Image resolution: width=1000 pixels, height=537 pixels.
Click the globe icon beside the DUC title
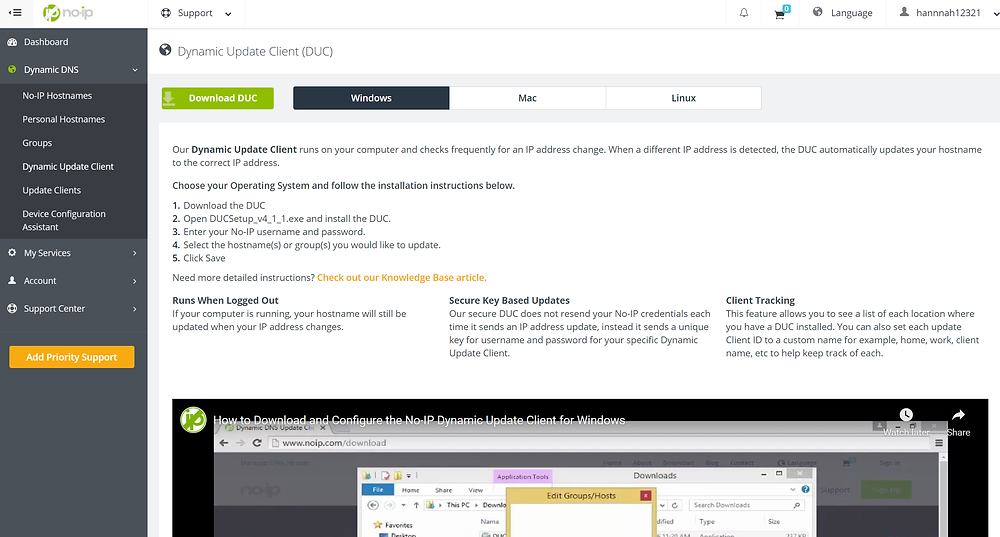coord(165,50)
